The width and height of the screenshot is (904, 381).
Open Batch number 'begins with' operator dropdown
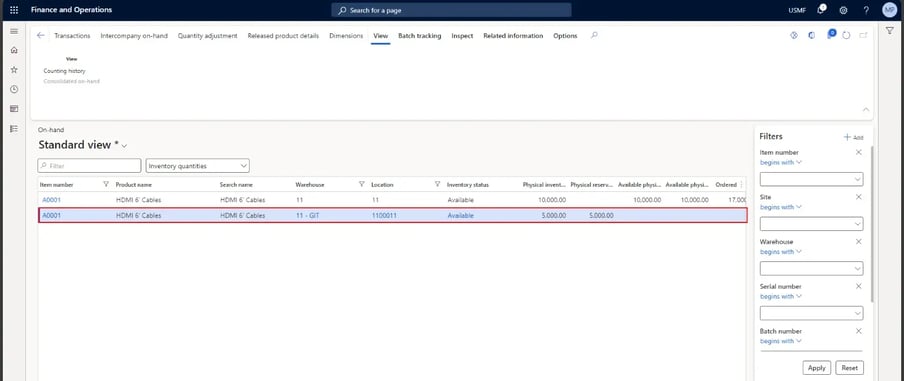point(781,341)
